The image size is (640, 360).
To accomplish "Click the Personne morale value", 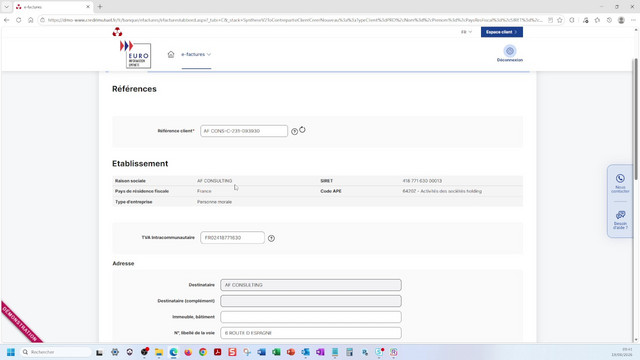I will [x=214, y=202].
